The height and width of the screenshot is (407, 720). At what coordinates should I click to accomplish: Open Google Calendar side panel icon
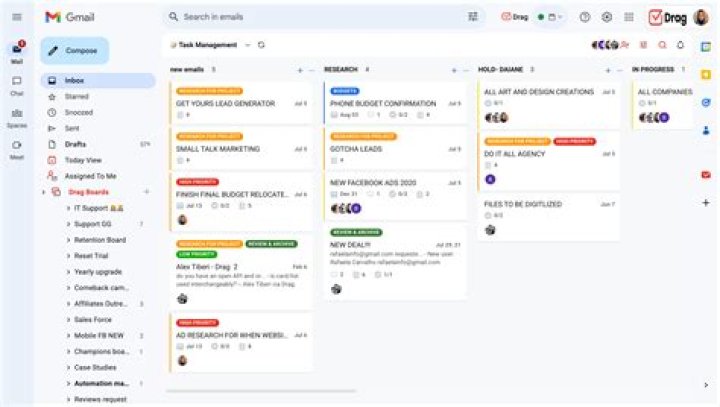706,46
